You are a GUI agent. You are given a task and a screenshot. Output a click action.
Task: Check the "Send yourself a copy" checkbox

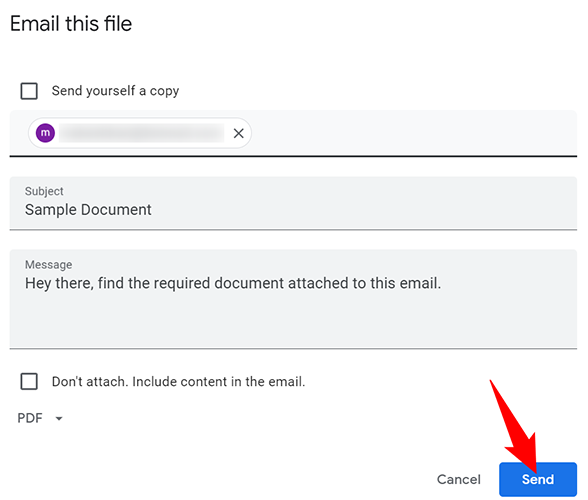point(29,91)
